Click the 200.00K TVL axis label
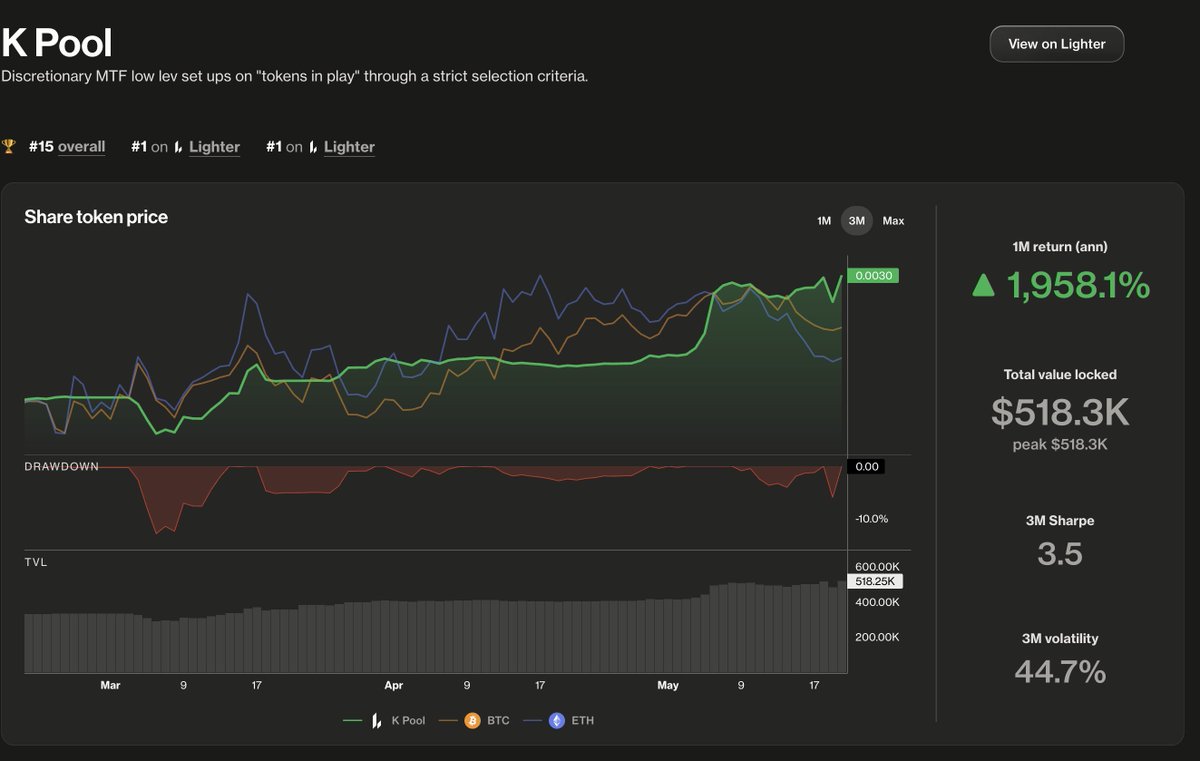The height and width of the screenshot is (761, 1200). tap(879, 636)
